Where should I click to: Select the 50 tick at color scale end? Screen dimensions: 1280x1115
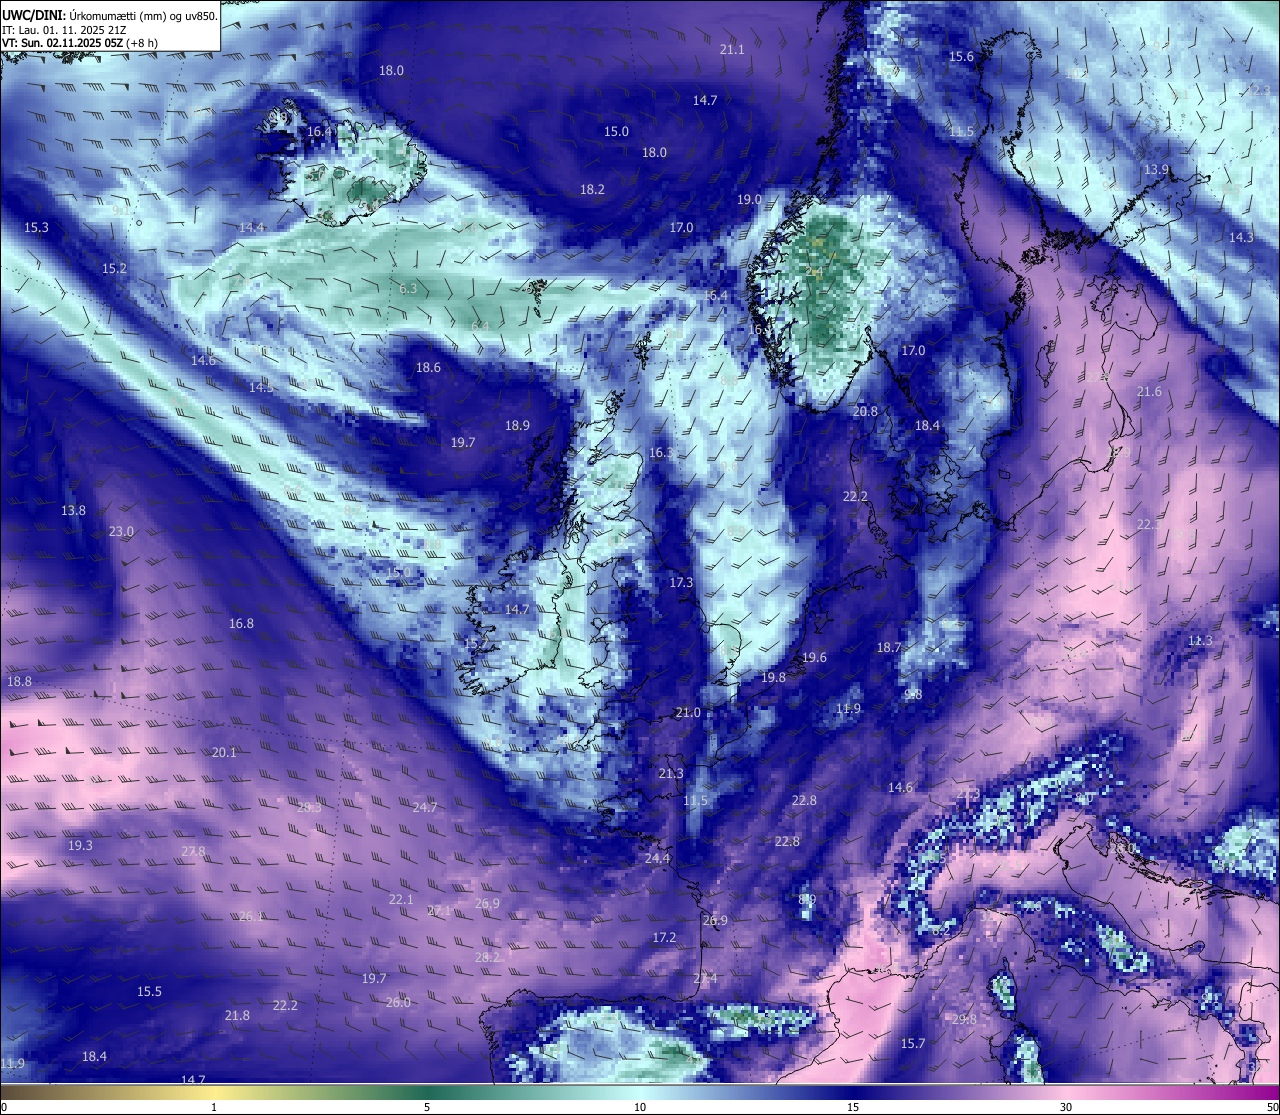coord(1272,1107)
